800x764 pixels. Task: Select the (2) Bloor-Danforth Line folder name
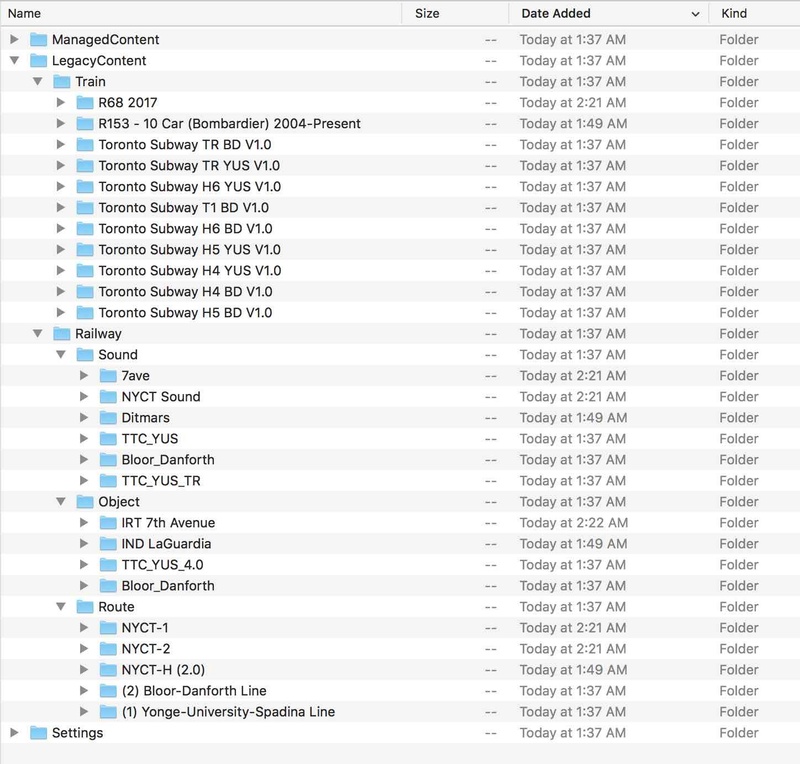(194, 691)
